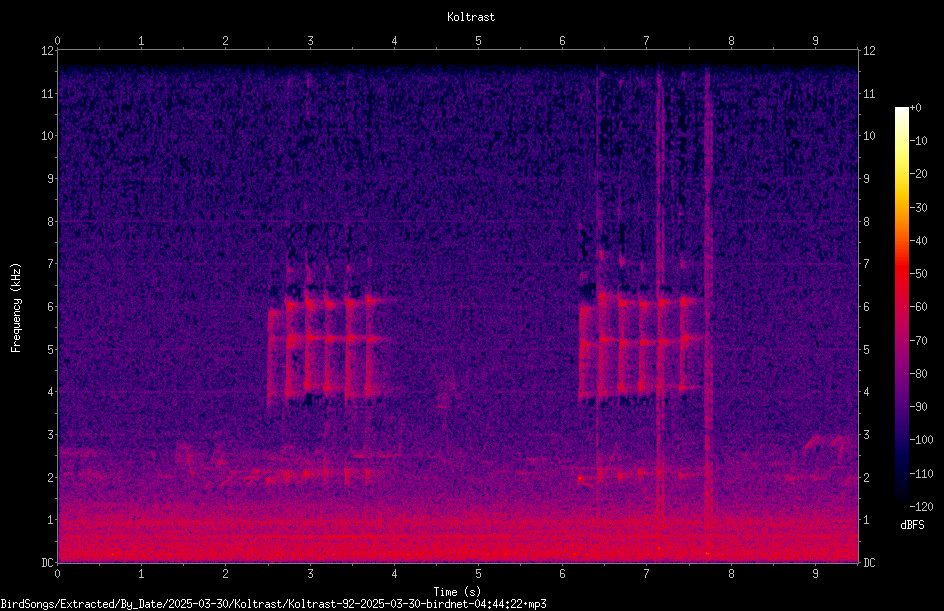Click the "-100" label on the color scale

click(921, 440)
